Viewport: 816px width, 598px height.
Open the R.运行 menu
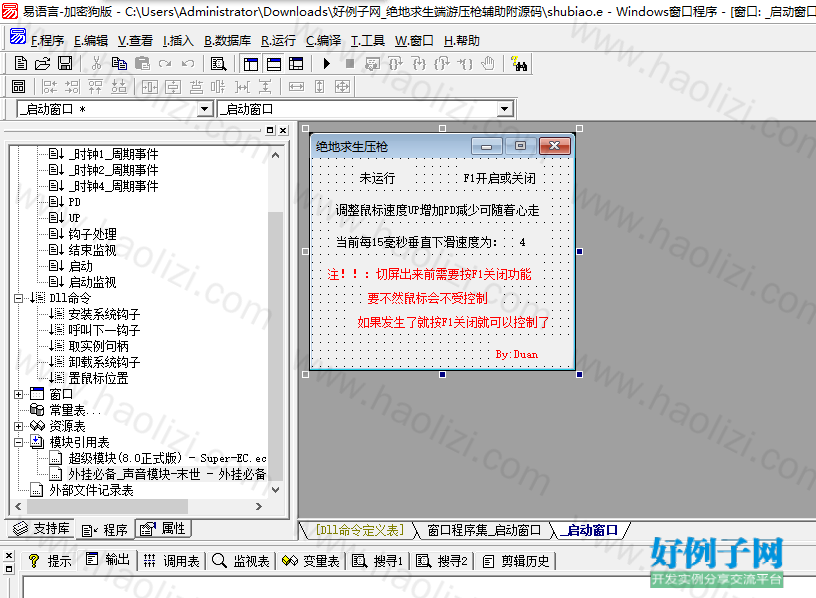click(278, 41)
